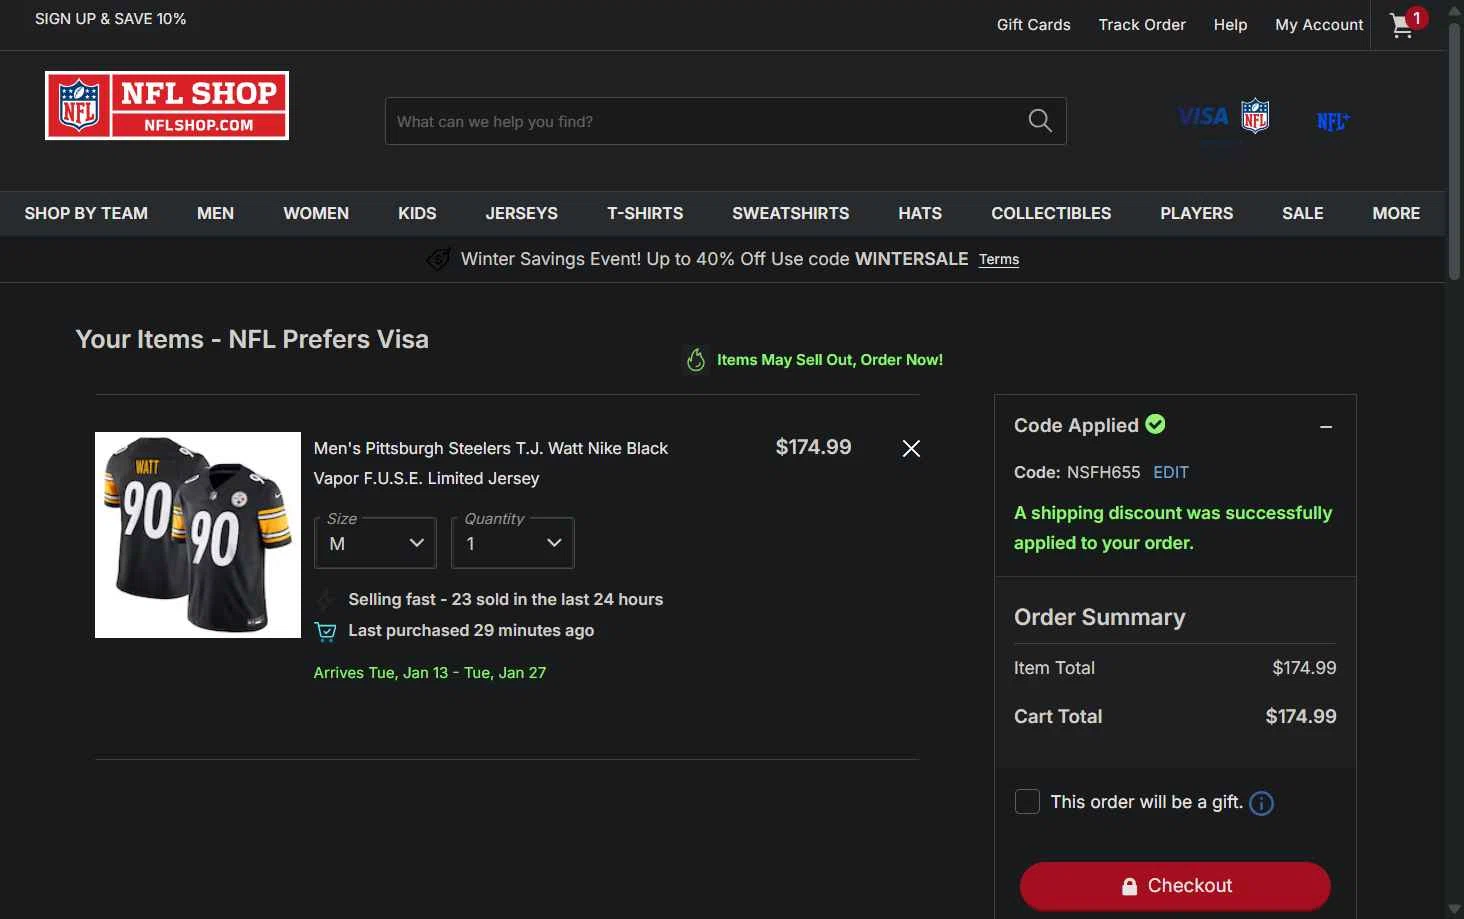Click the shipping discount success message

coord(1173,528)
